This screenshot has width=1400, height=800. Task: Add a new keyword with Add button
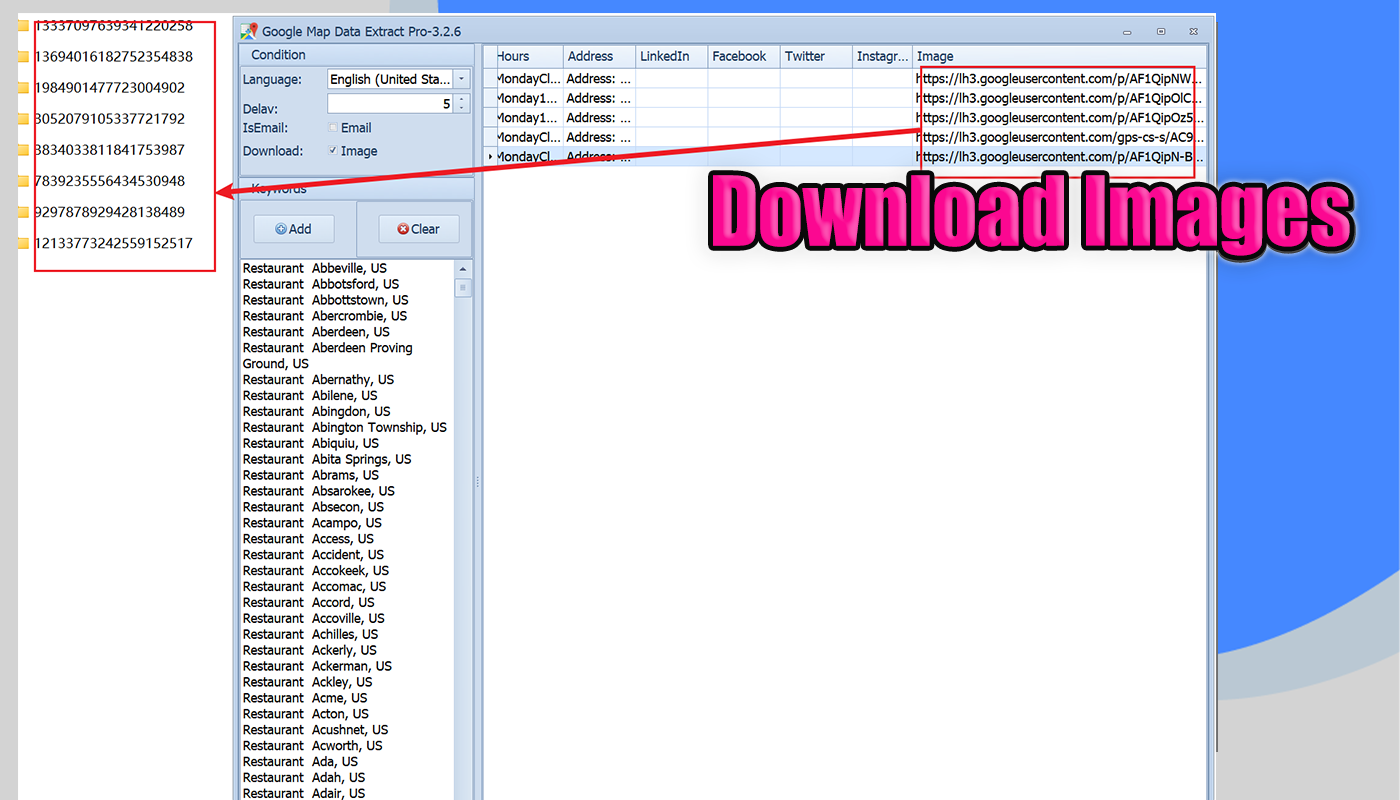pyautogui.click(x=294, y=229)
